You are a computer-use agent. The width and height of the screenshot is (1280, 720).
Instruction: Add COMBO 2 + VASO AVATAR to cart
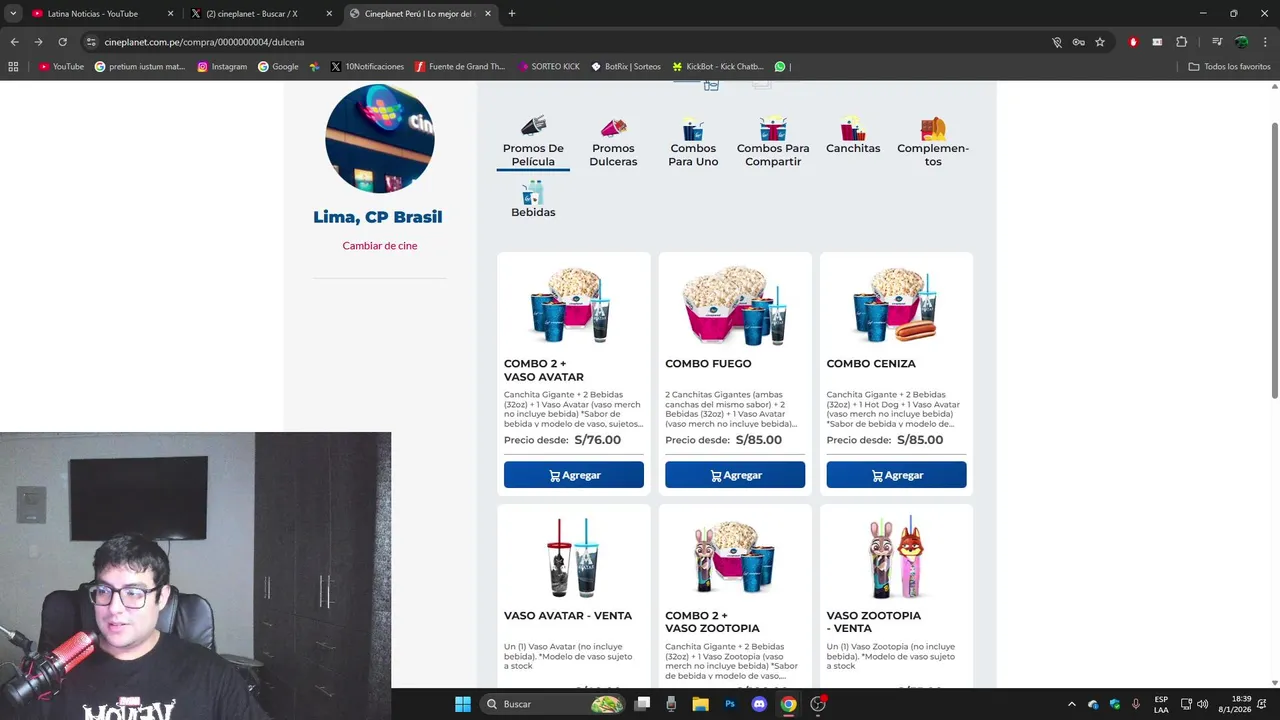(x=574, y=475)
